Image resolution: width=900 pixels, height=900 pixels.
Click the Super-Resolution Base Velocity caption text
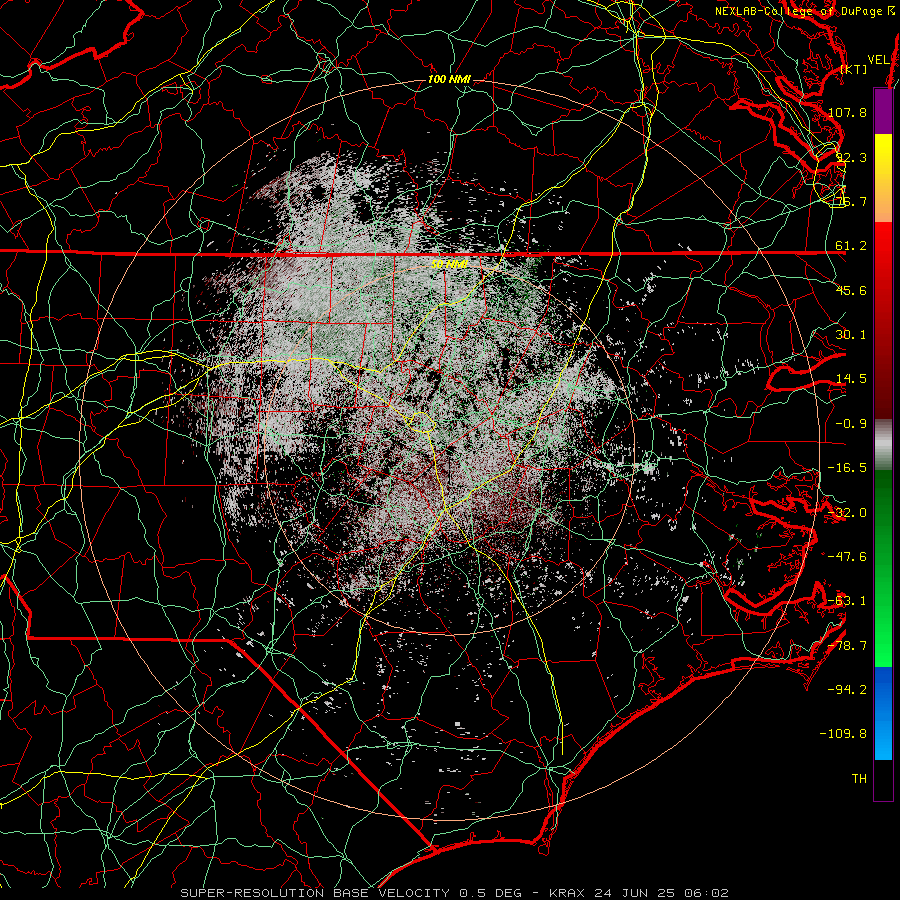(x=455, y=893)
